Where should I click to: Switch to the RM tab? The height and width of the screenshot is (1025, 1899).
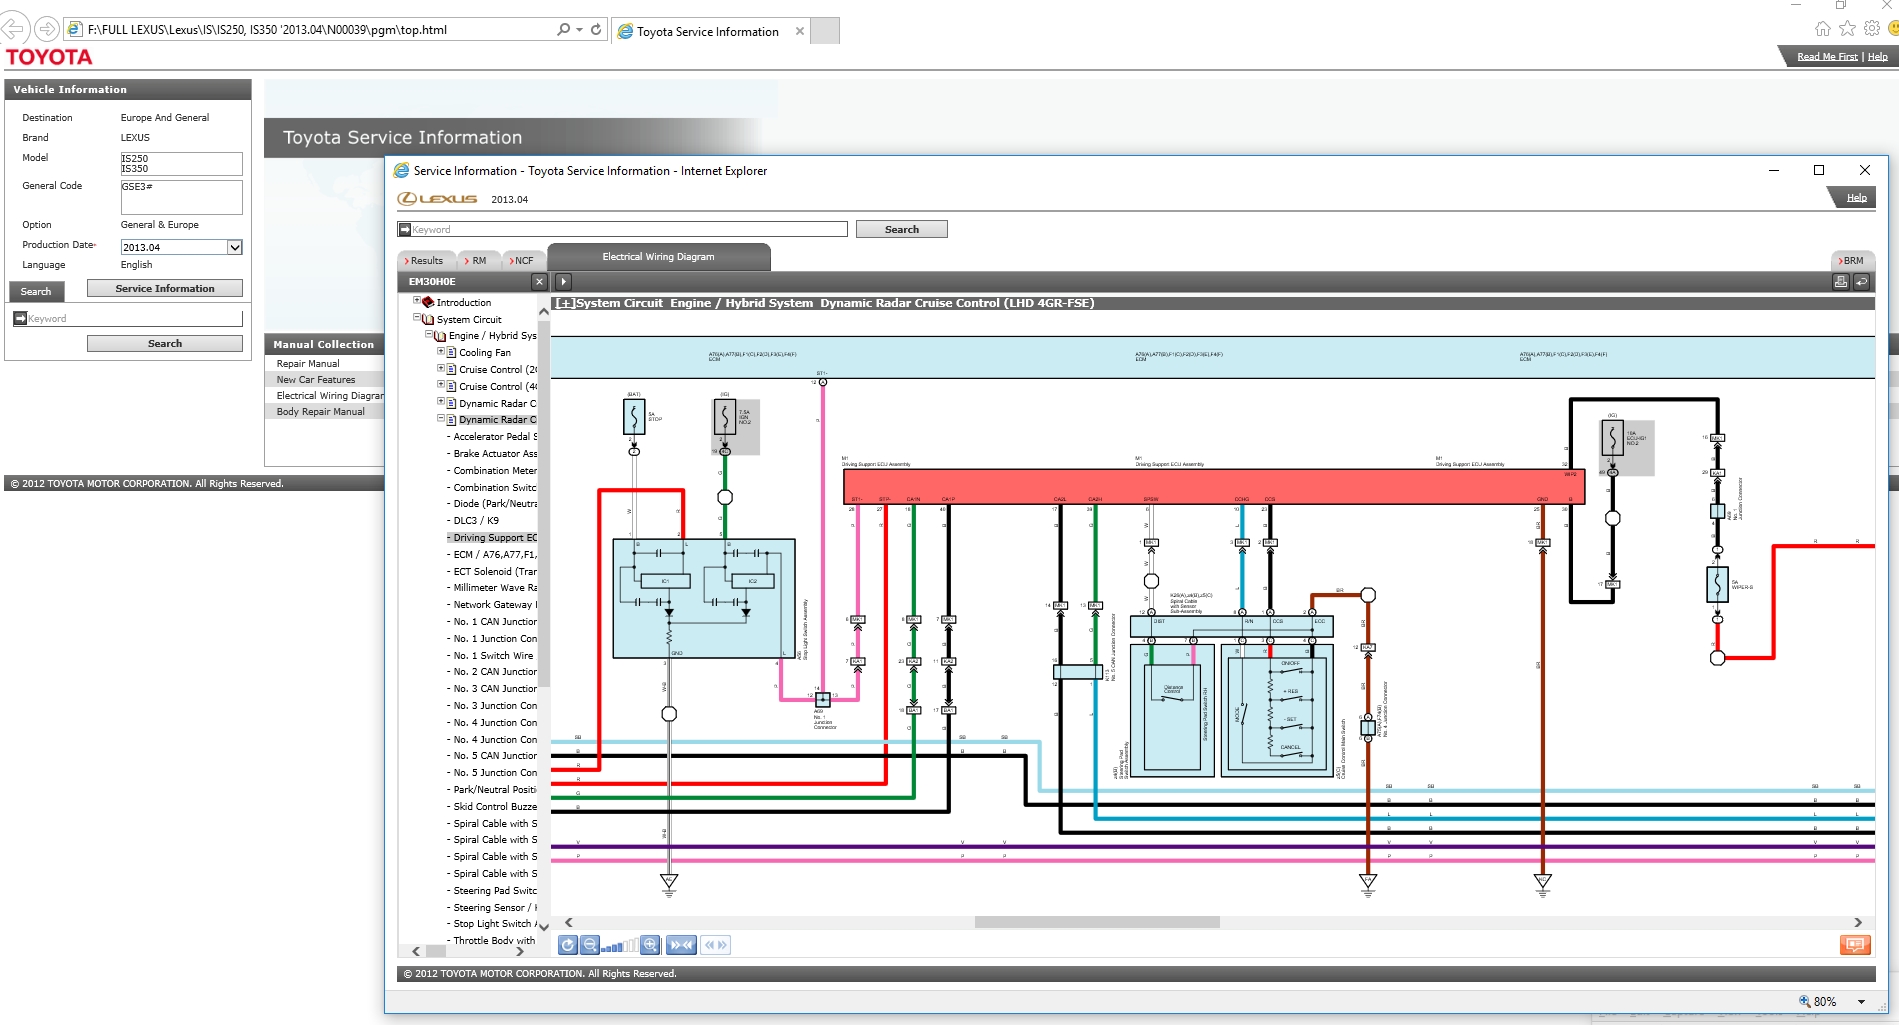click(478, 260)
